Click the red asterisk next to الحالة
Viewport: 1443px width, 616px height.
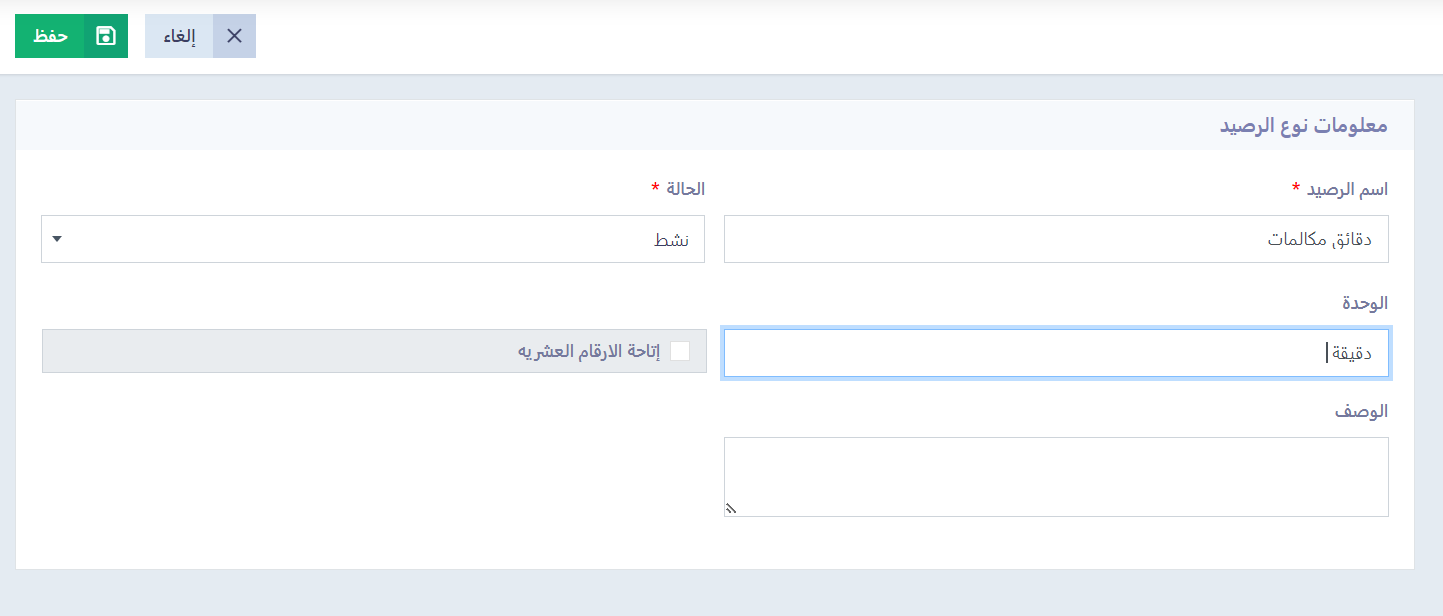tap(655, 188)
